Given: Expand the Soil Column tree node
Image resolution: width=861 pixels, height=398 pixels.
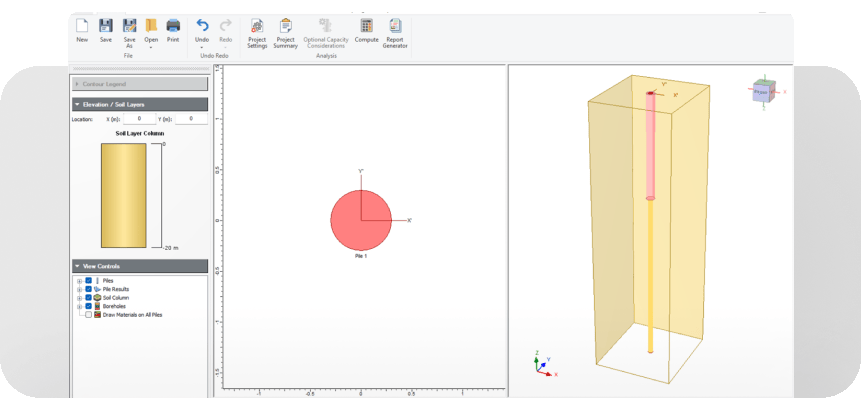Looking at the screenshot, I should pos(80,298).
